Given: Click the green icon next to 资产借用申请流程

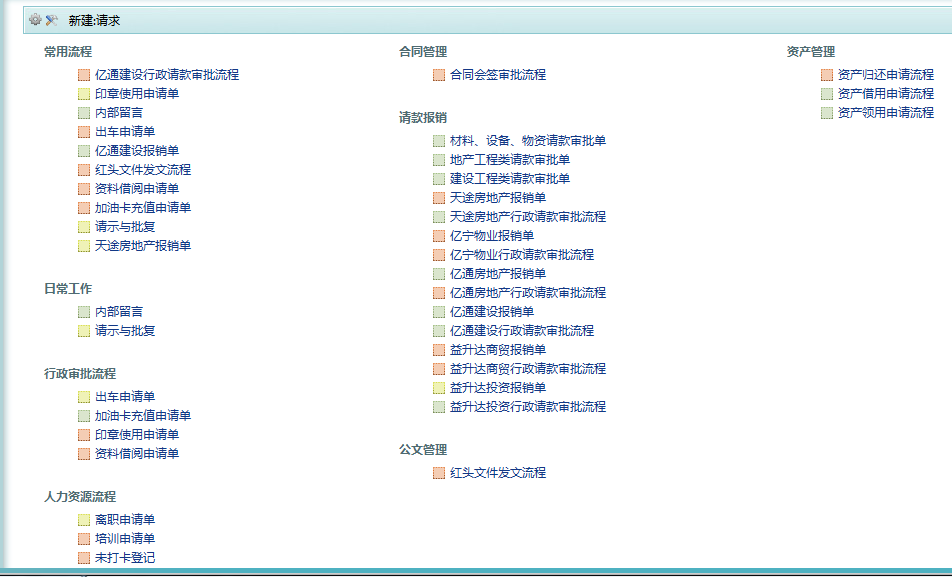Looking at the screenshot, I should pos(827,94).
